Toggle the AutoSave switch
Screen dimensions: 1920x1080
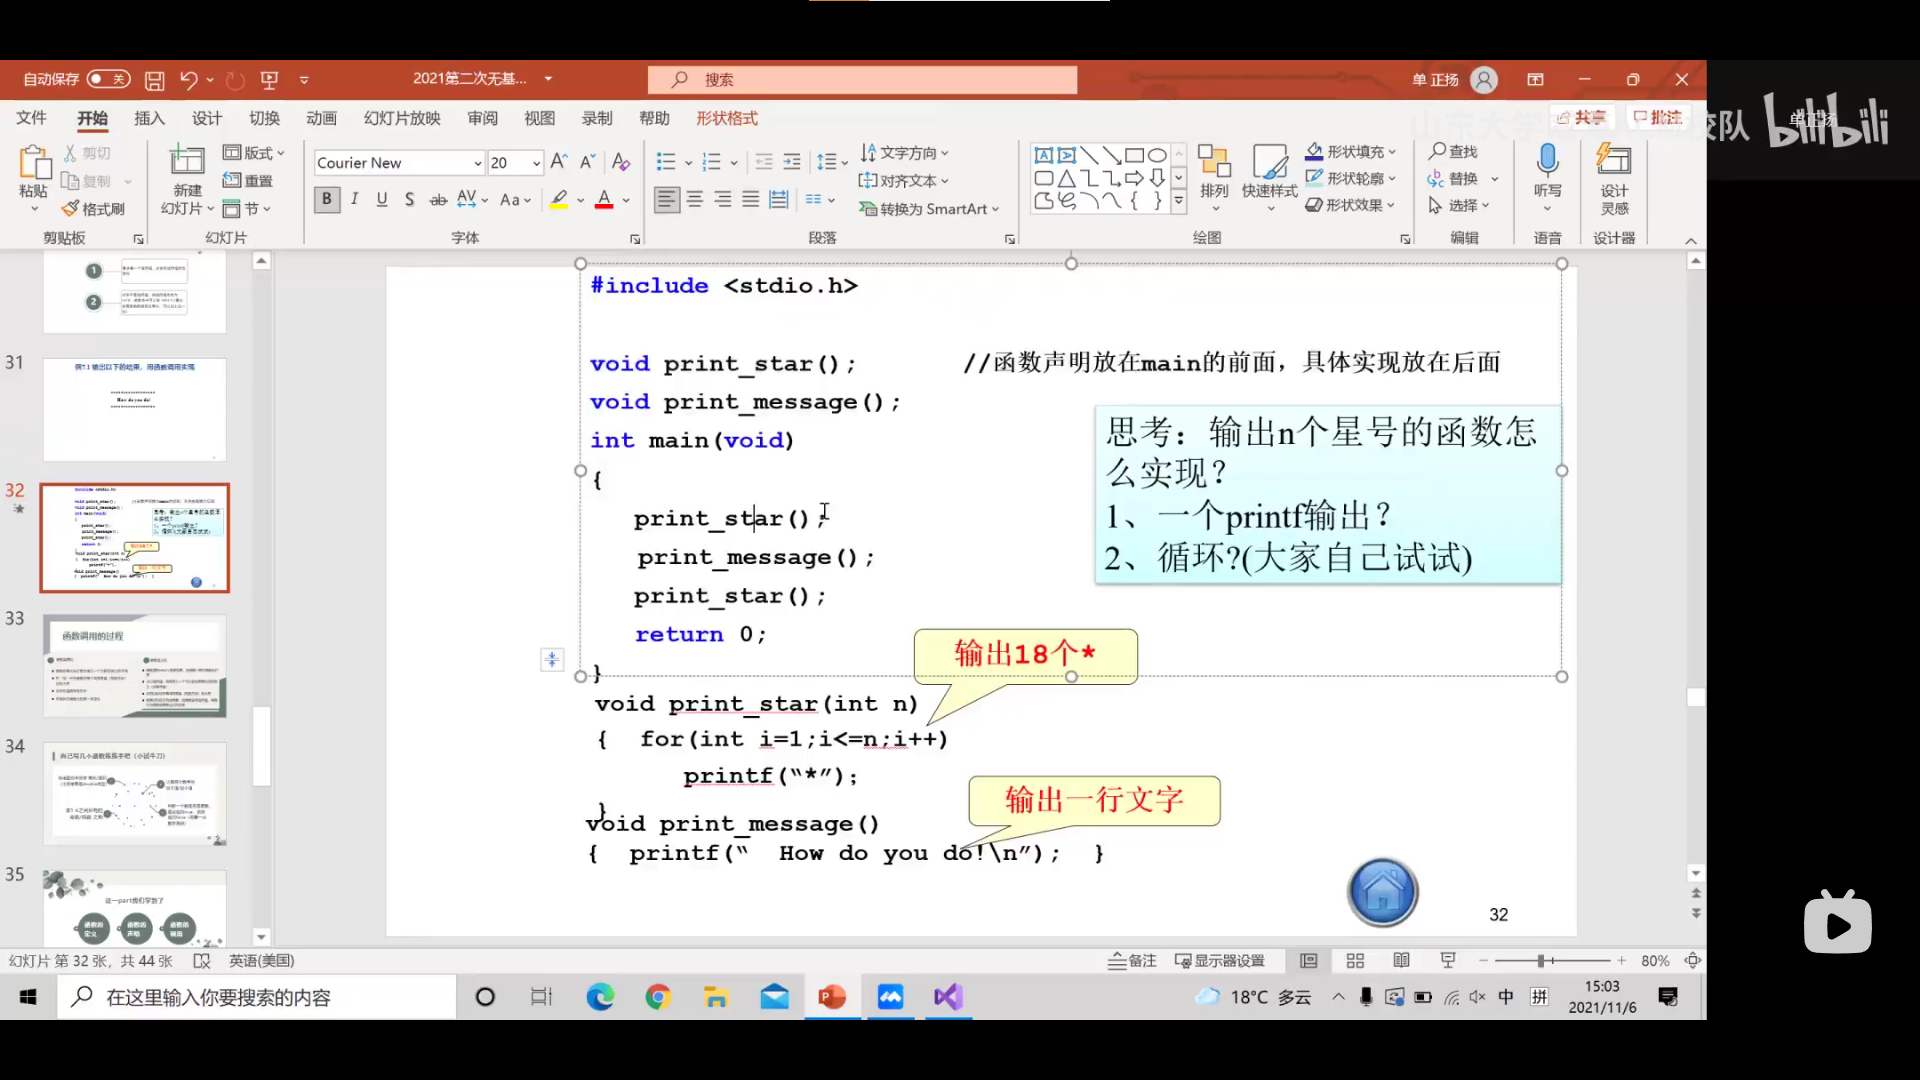pos(108,79)
